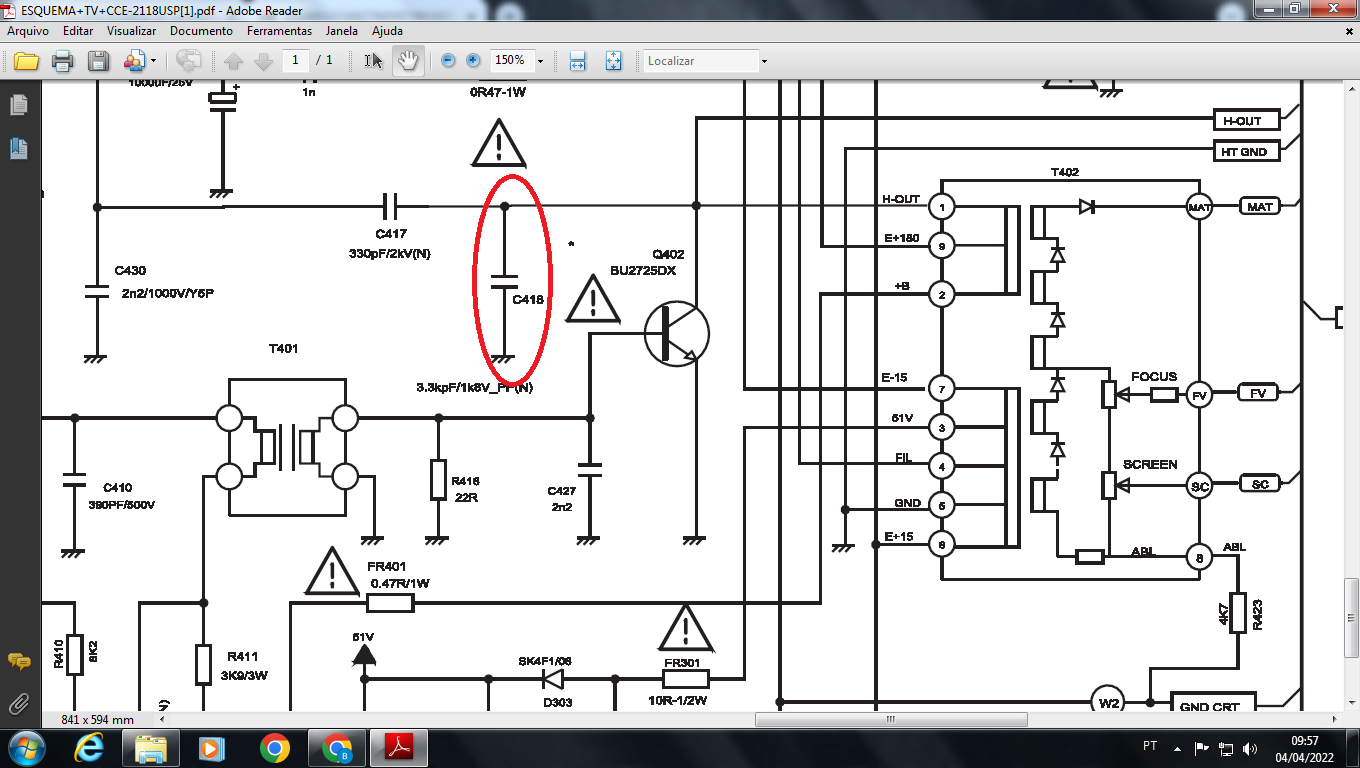Click the FOCUS label in T402
This screenshot has height=768, width=1360.
(x=1154, y=377)
